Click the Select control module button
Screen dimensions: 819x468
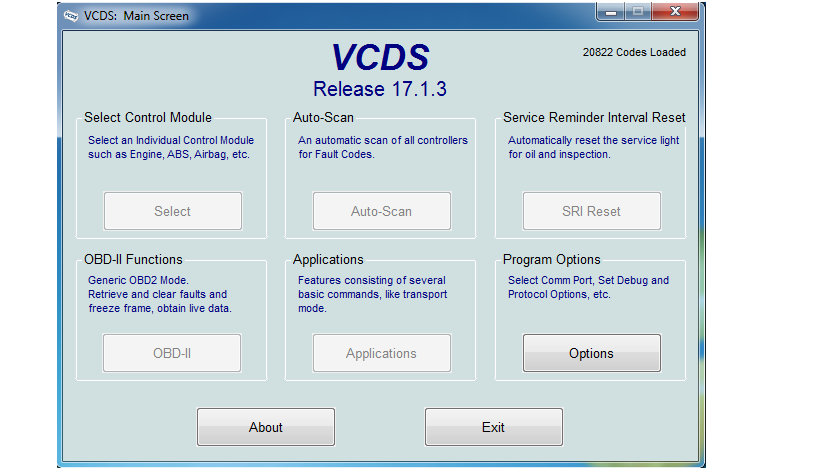[173, 211]
